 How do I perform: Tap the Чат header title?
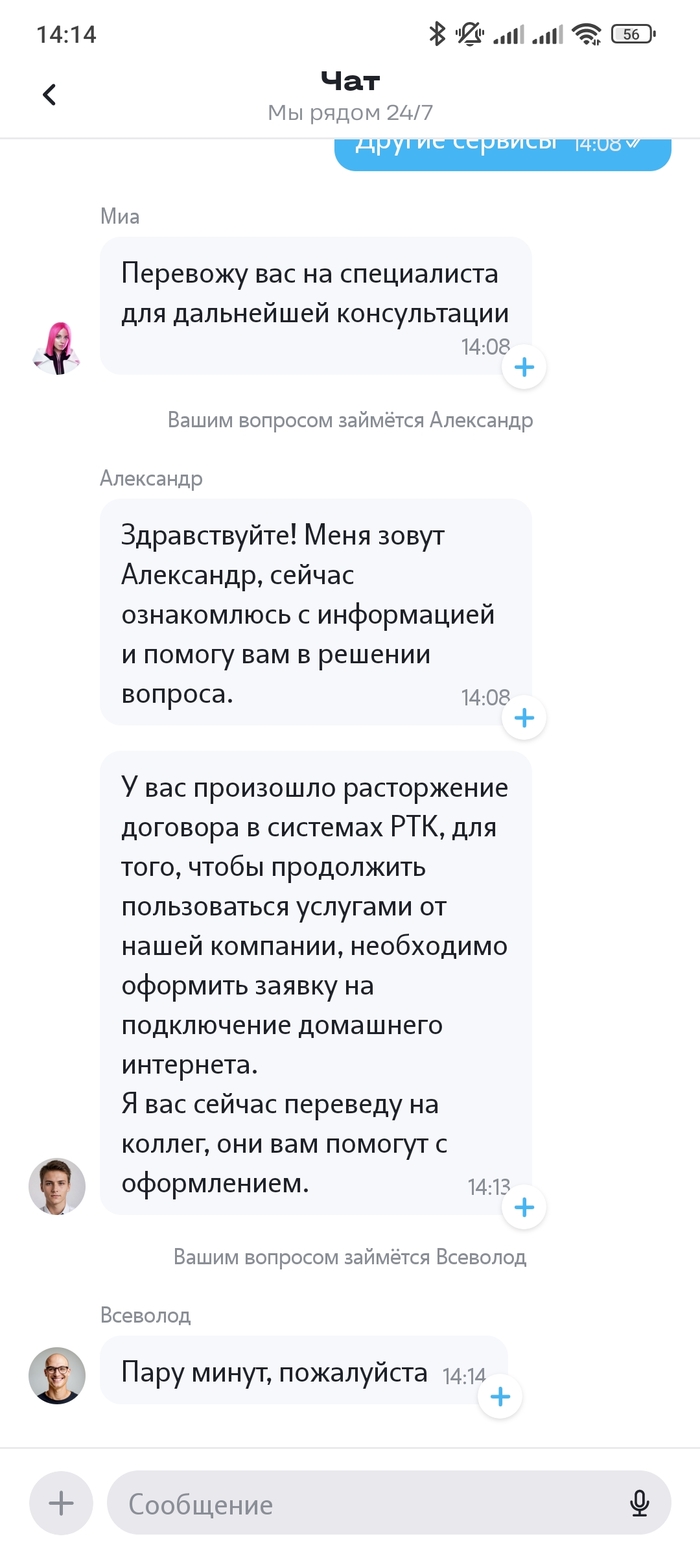[x=350, y=80]
